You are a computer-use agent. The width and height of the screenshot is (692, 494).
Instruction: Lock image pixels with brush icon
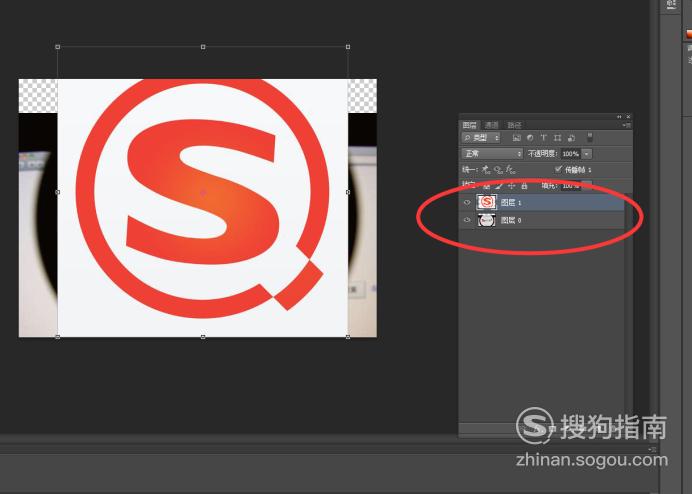click(x=499, y=186)
